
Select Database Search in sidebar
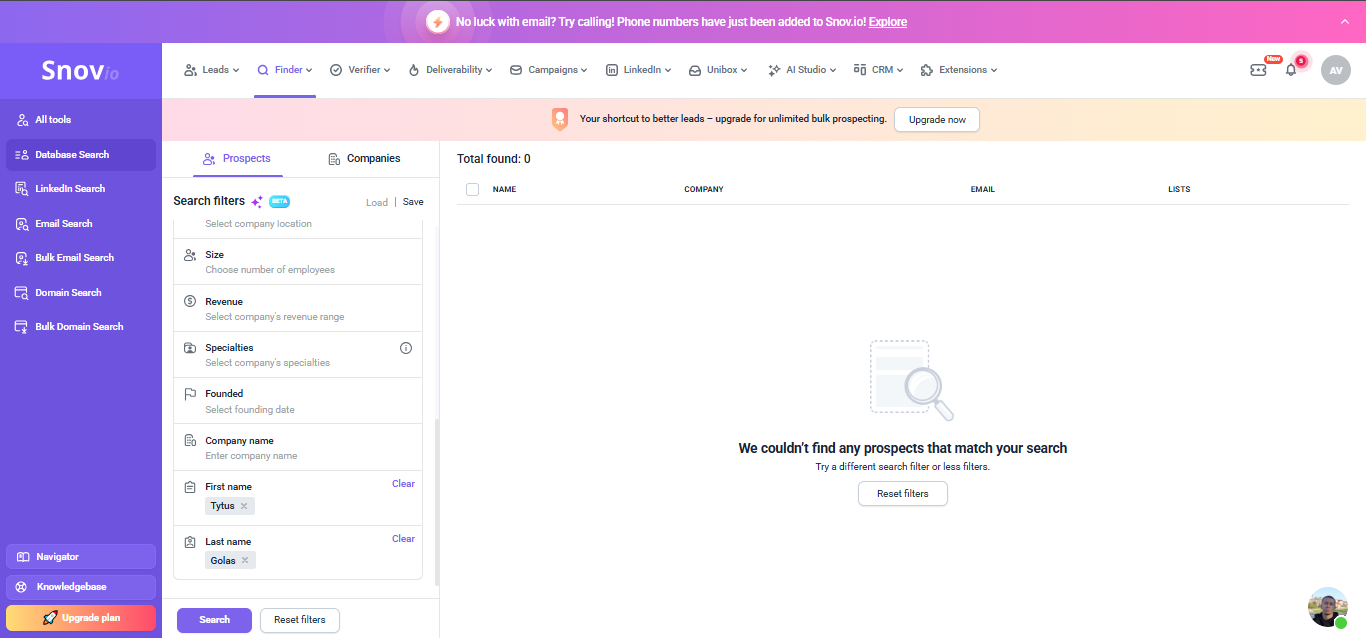[x=81, y=155]
